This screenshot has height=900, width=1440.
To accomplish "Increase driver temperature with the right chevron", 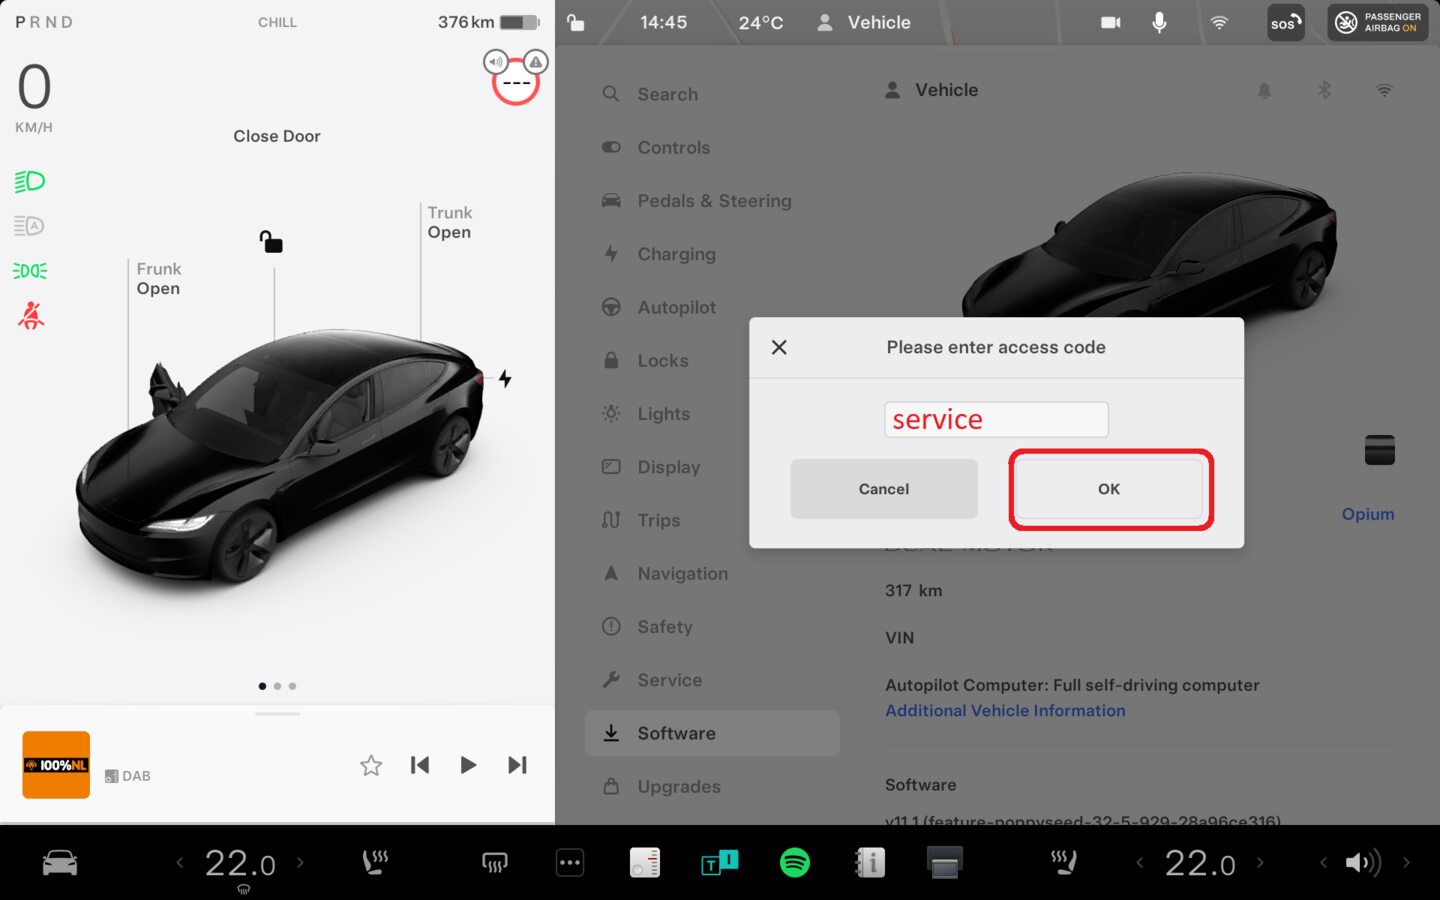I will [300, 862].
